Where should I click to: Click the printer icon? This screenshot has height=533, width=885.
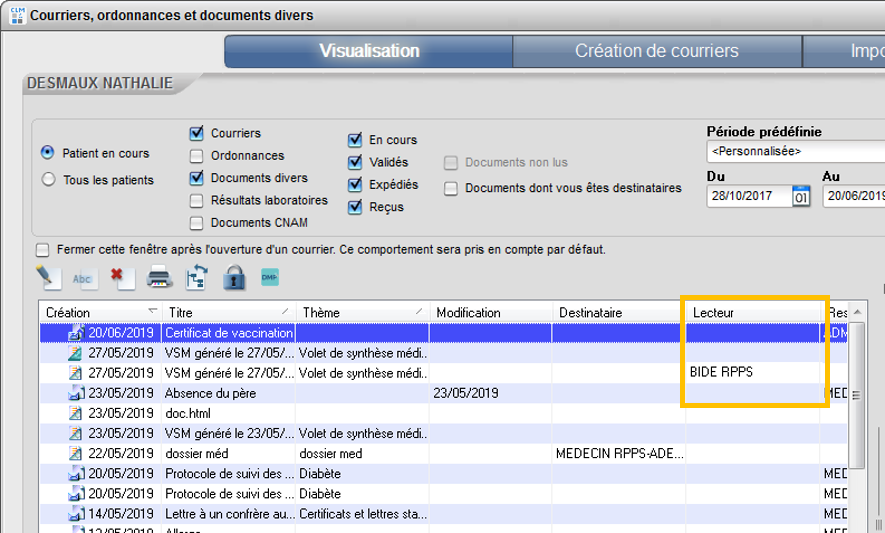[x=160, y=278]
